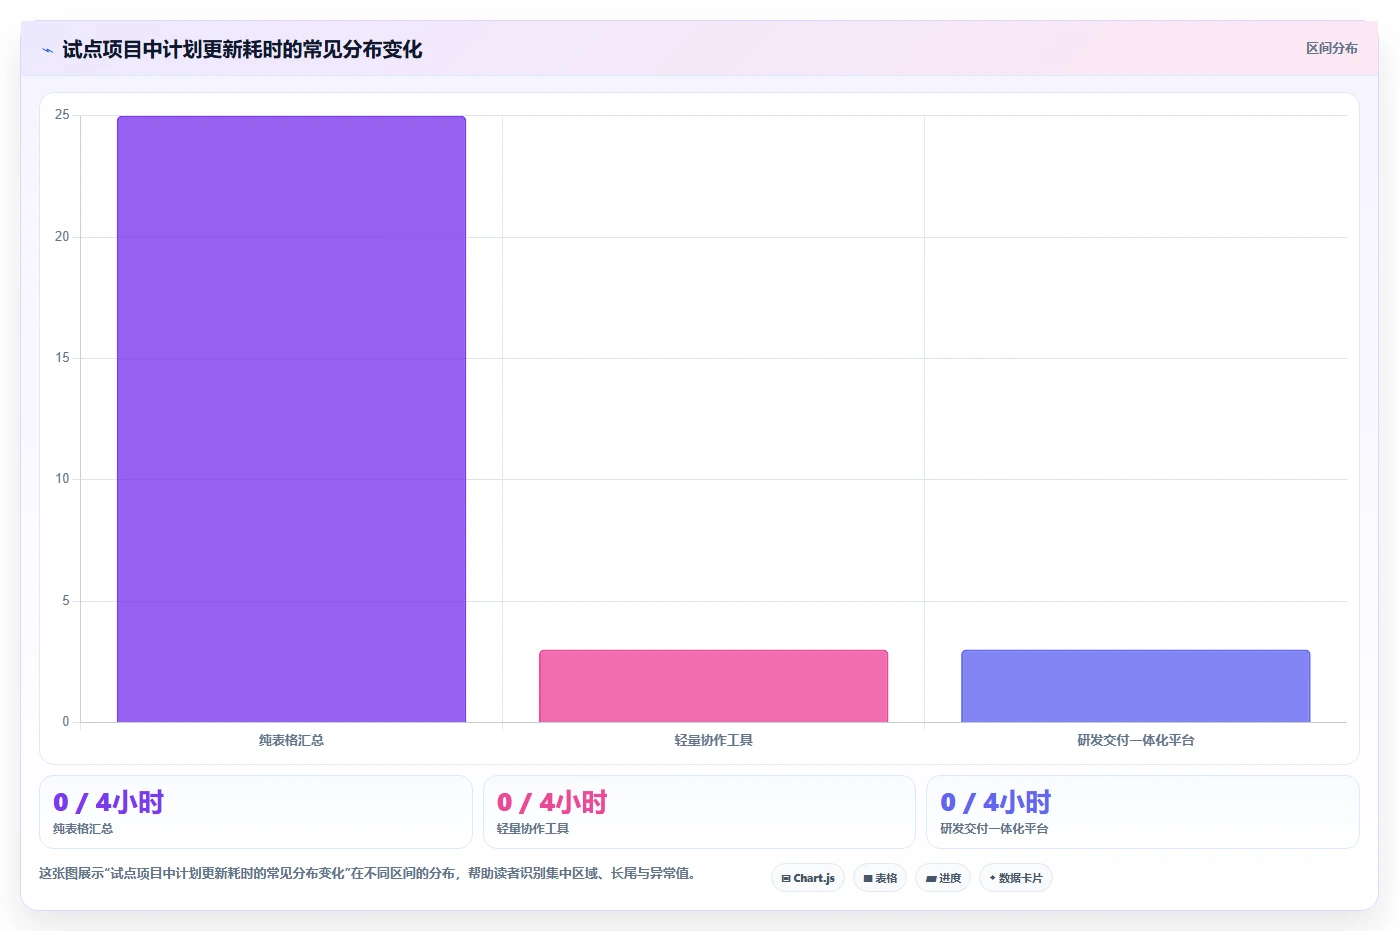1399x931 pixels.
Task: Click the "研发交付一体化平台" caption inside the third data card
Action: 994,829
